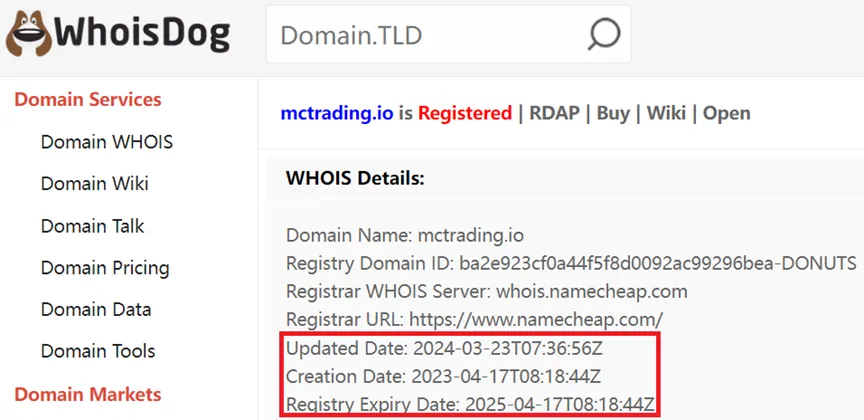Open the WhoisDog brand name link
The height and width of the screenshot is (420, 864).
[142, 34]
